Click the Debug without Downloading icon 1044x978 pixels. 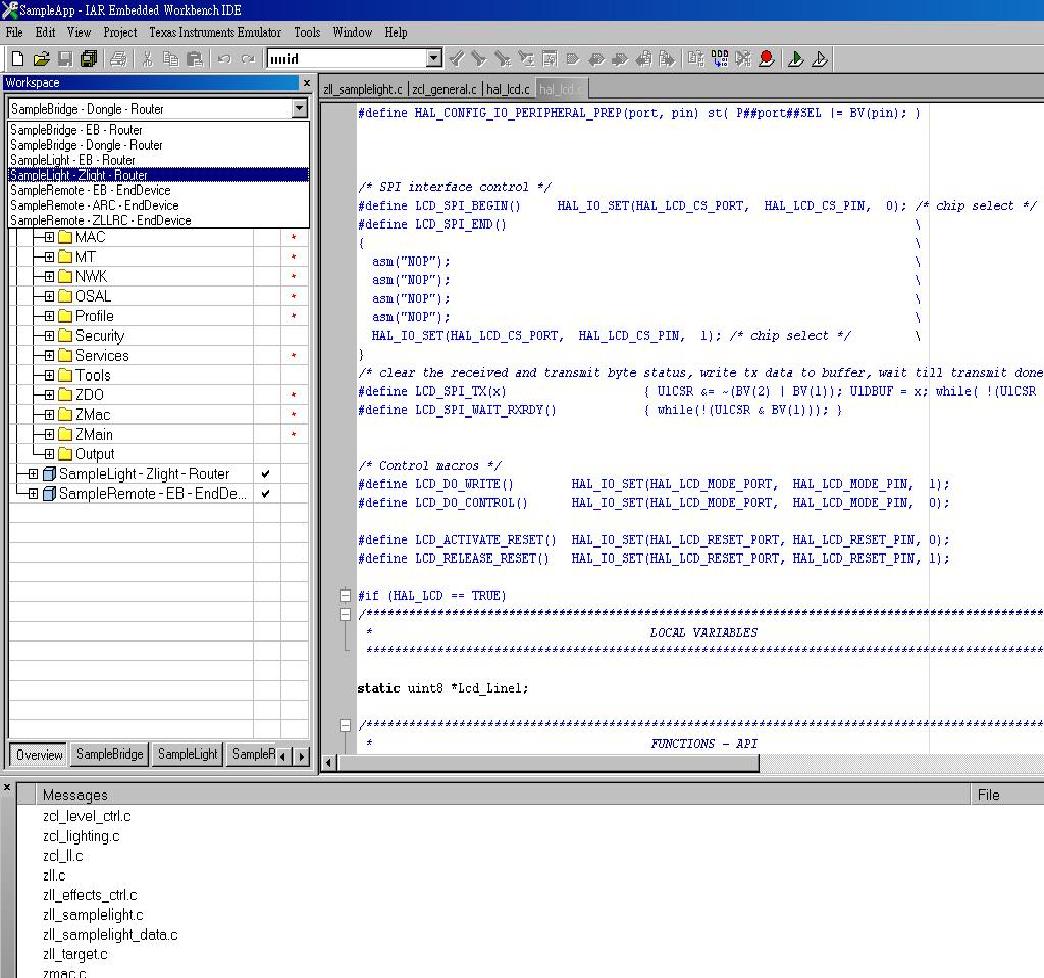(820, 59)
